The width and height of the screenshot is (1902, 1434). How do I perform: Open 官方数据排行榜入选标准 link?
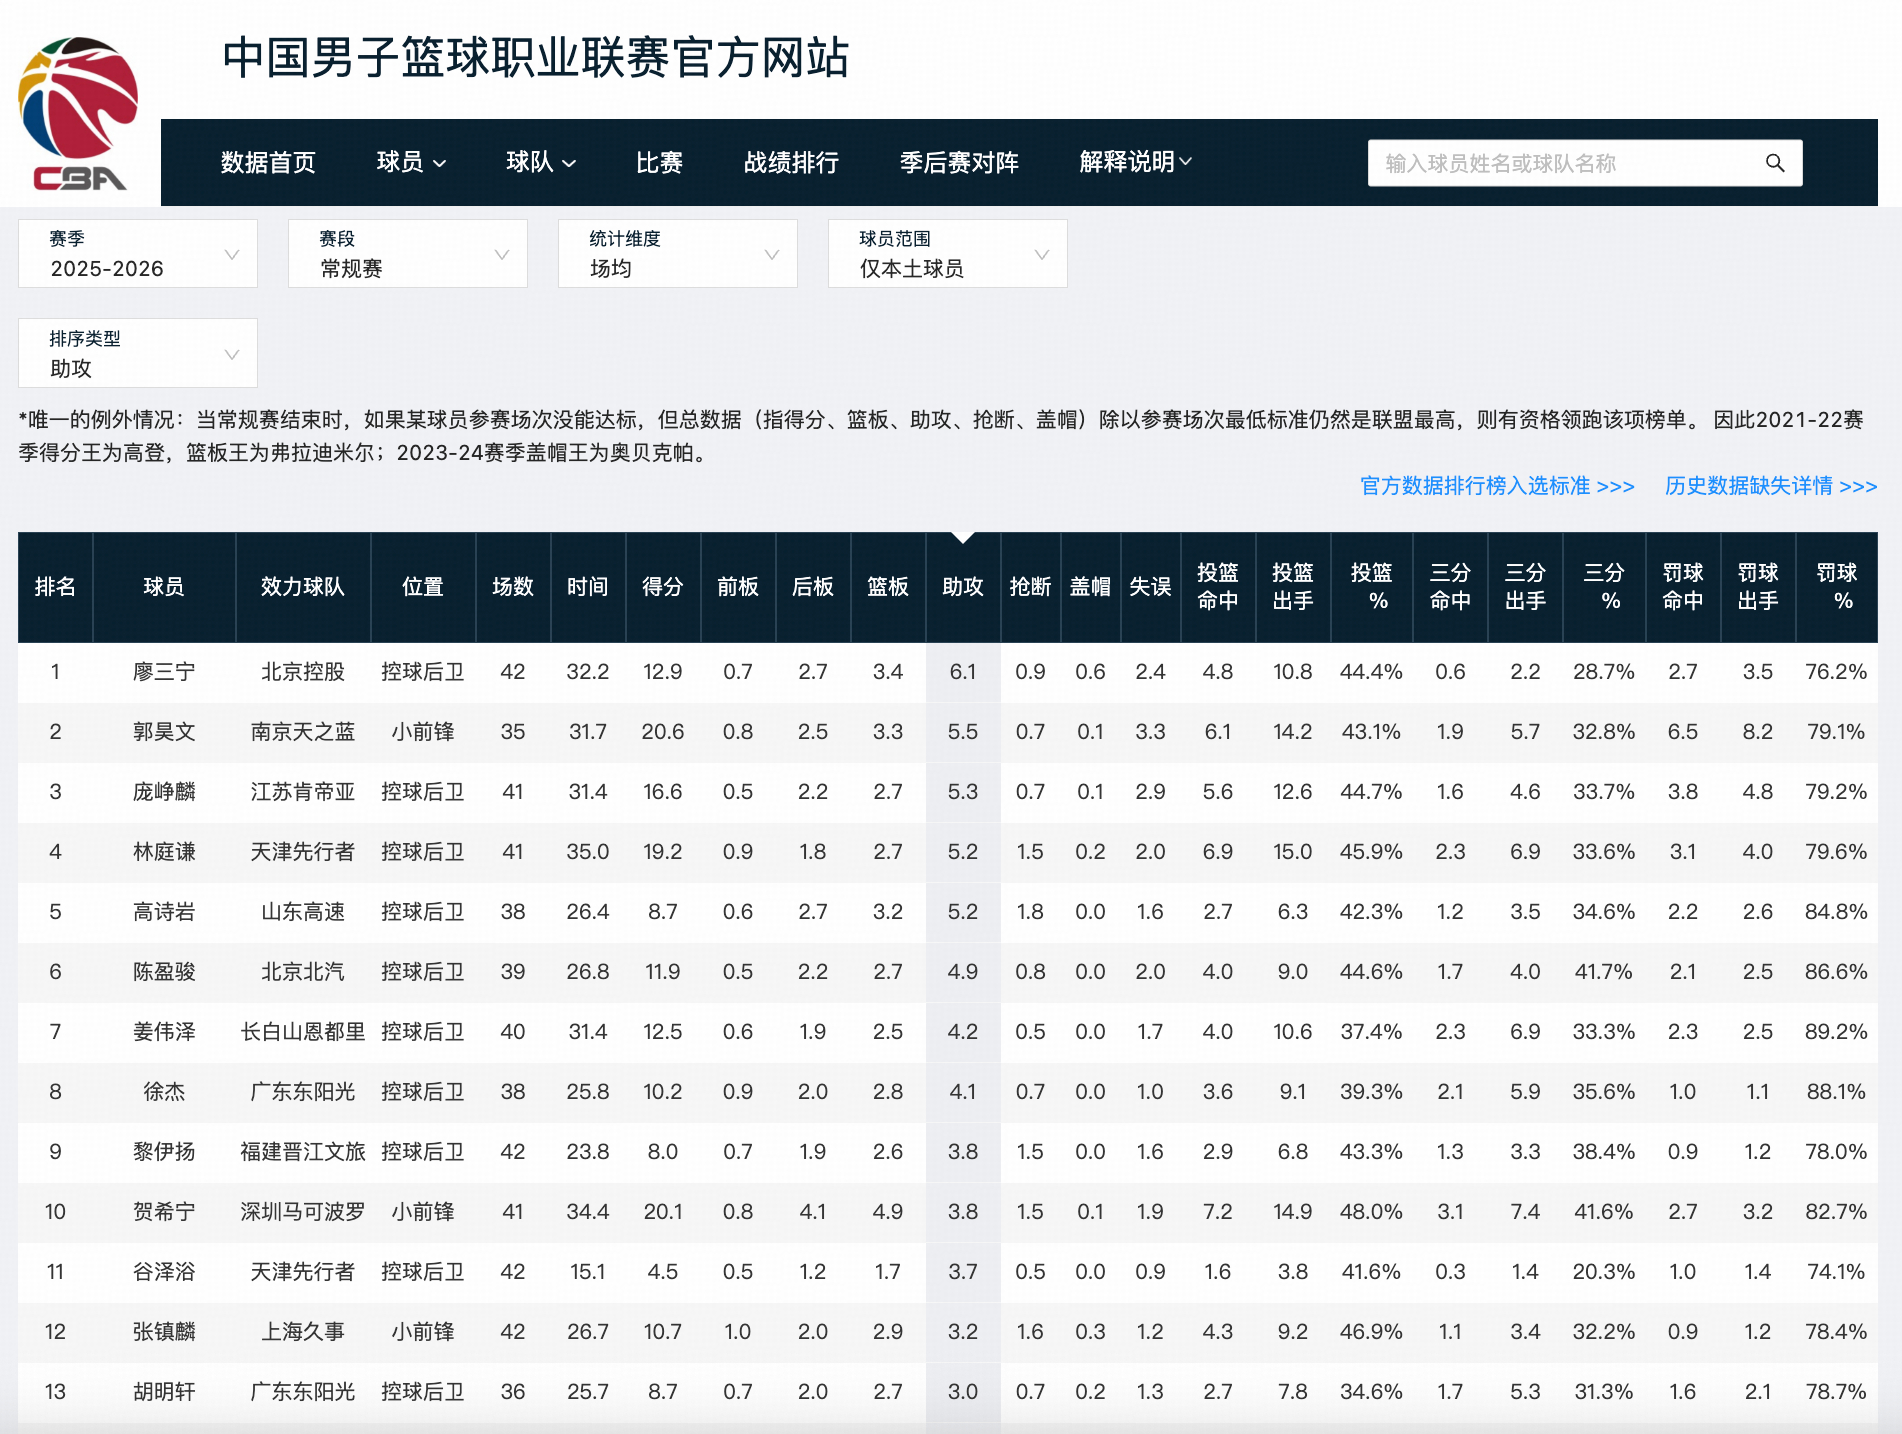click(x=1497, y=486)
